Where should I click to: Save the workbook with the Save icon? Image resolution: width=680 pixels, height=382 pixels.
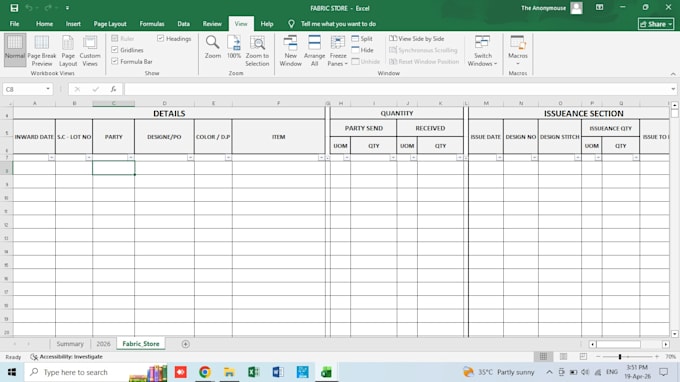[14, 8]
